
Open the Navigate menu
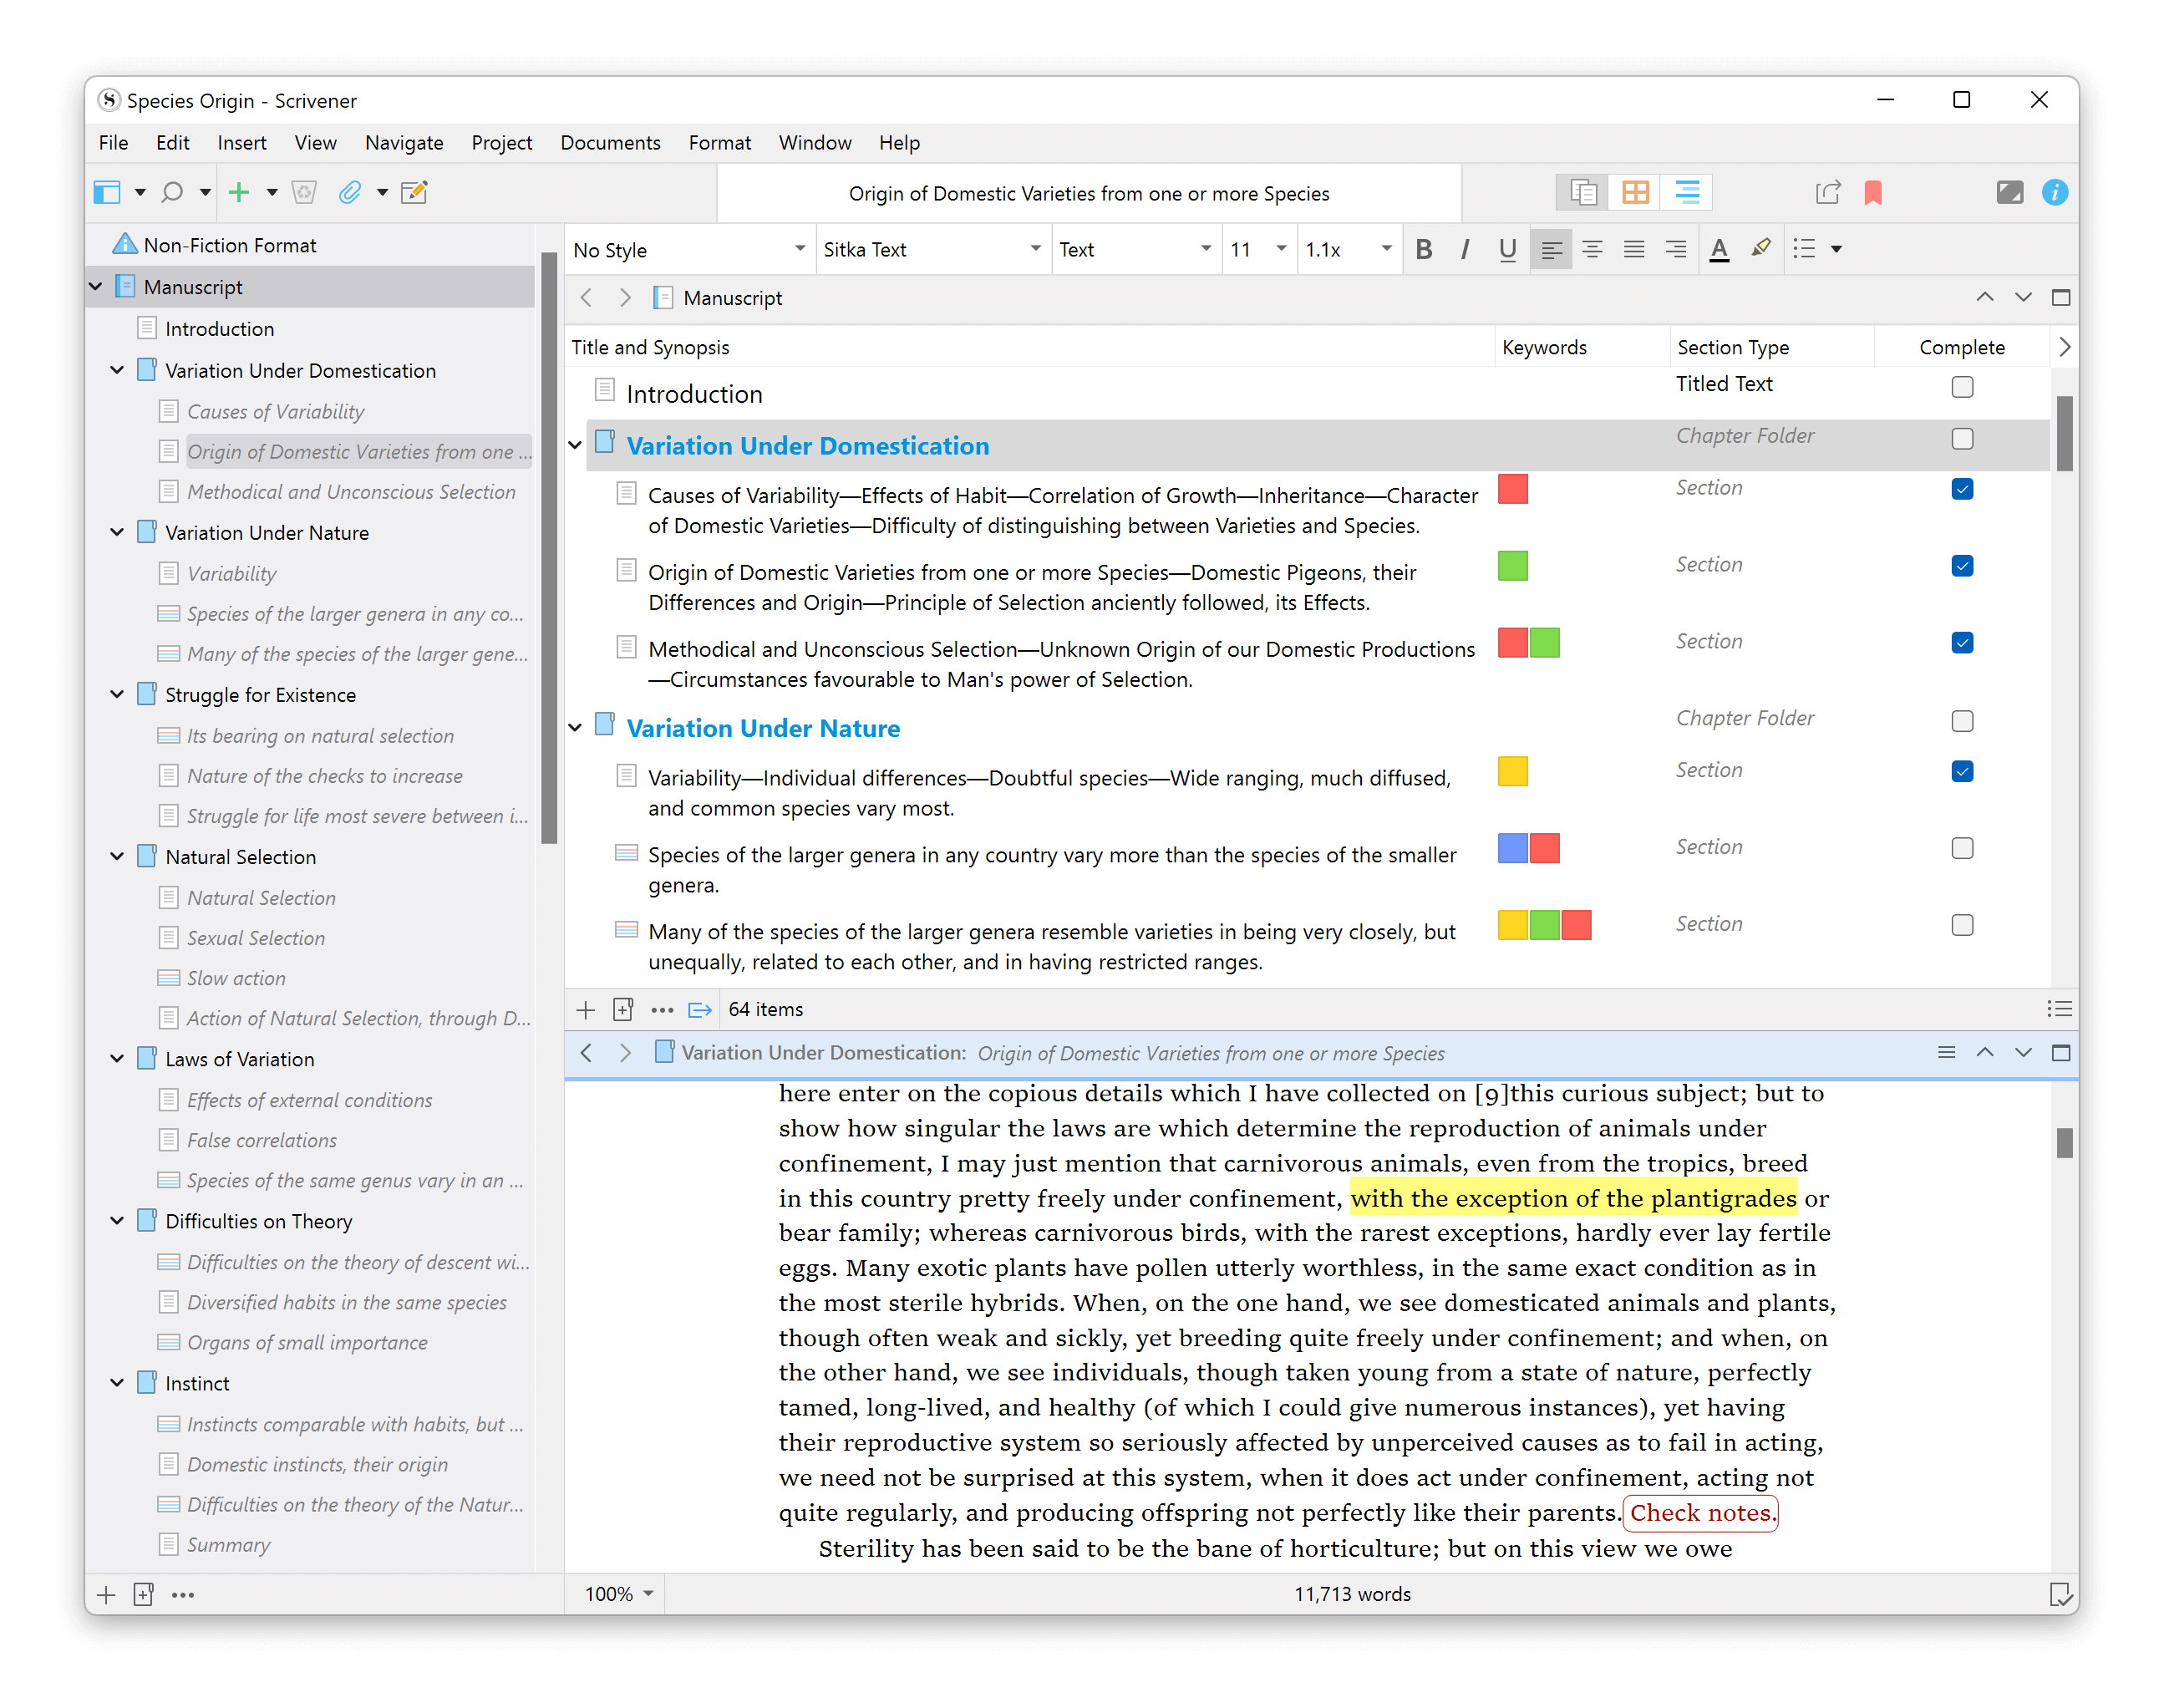click(x=404, y=143)
